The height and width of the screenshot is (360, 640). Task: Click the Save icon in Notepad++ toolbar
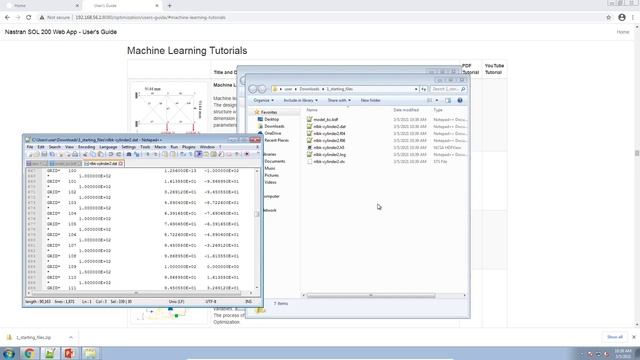44,154
